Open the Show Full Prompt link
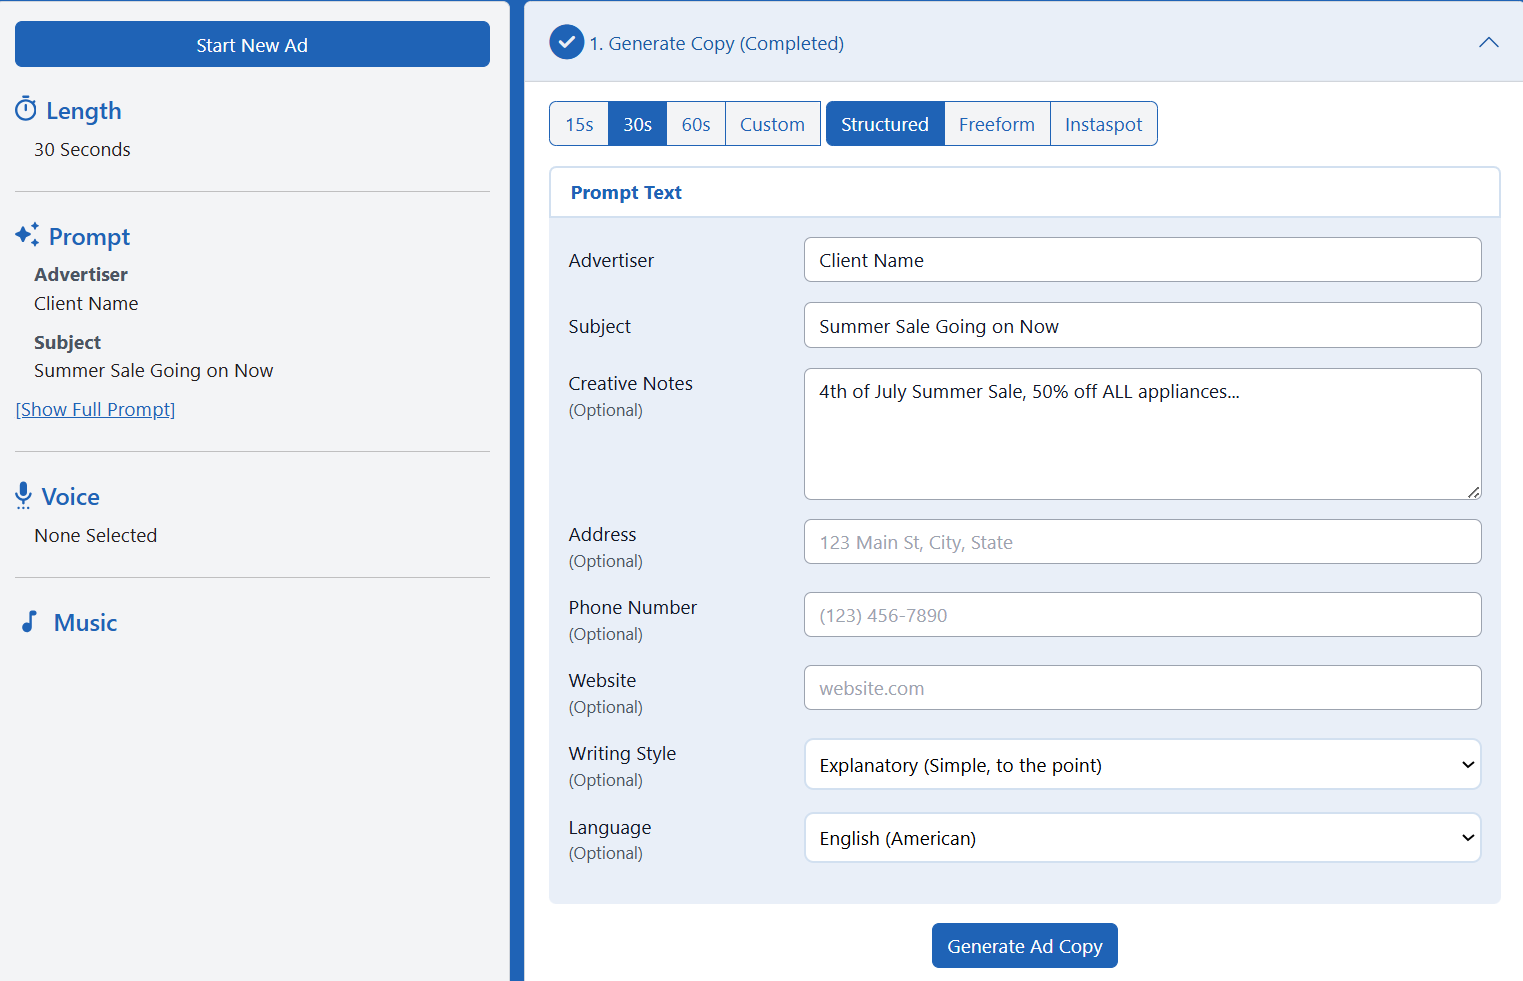 coord(95,409)
